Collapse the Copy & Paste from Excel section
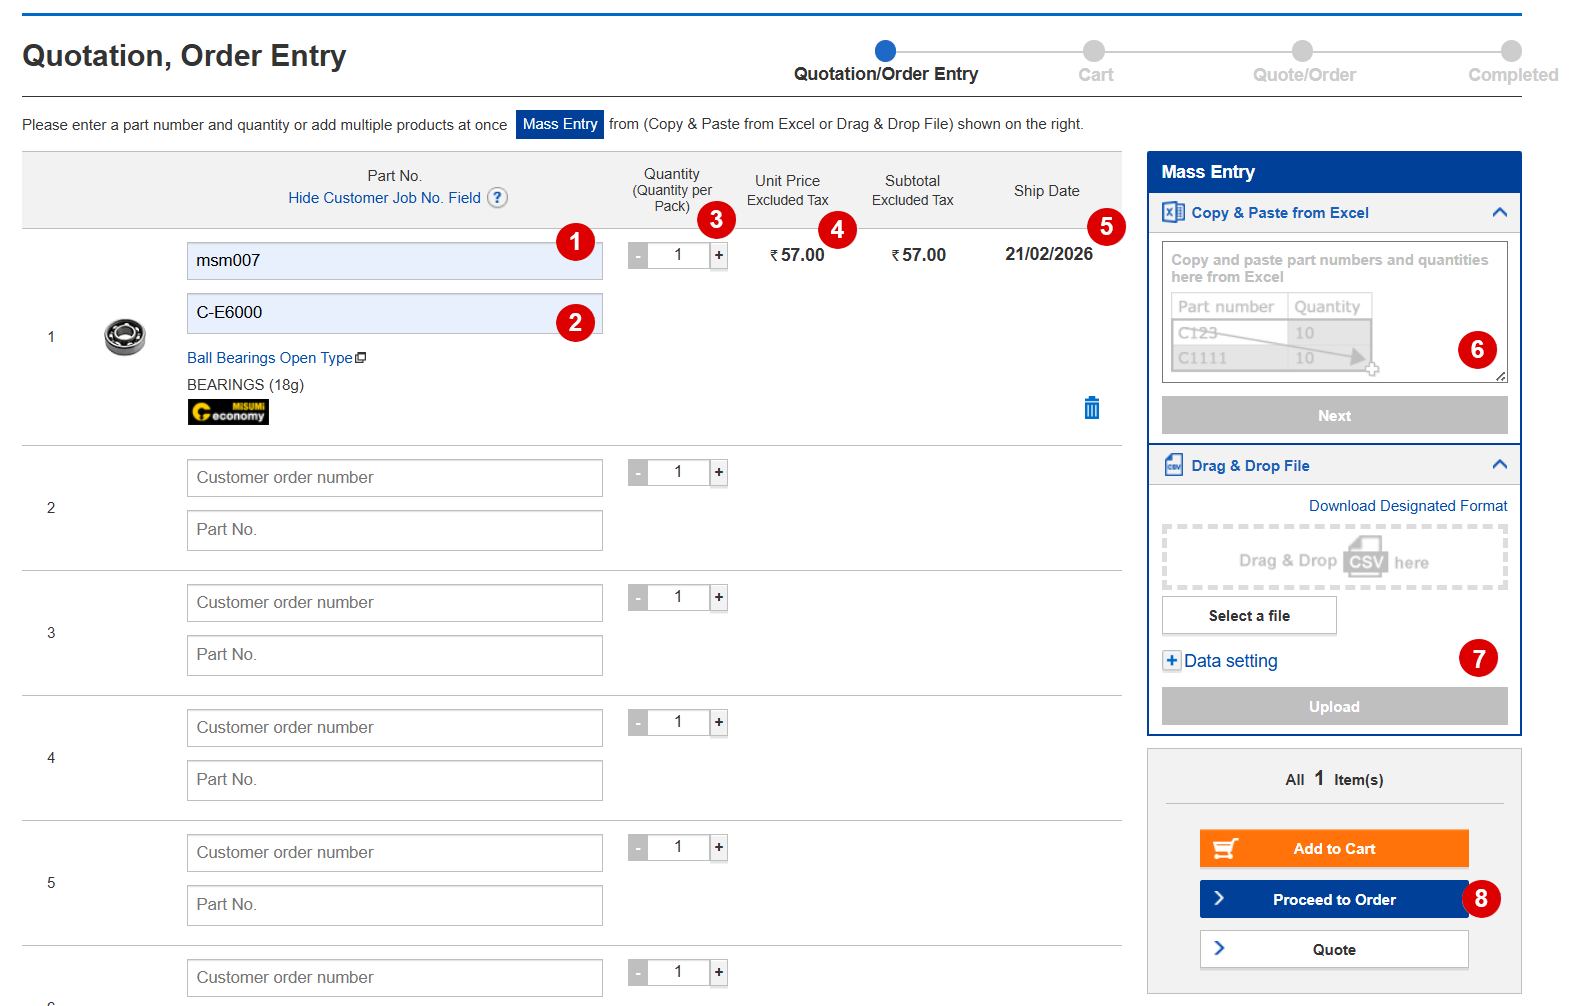The height and width of the screenshot is (1006, 1584). click(1499, 212)
